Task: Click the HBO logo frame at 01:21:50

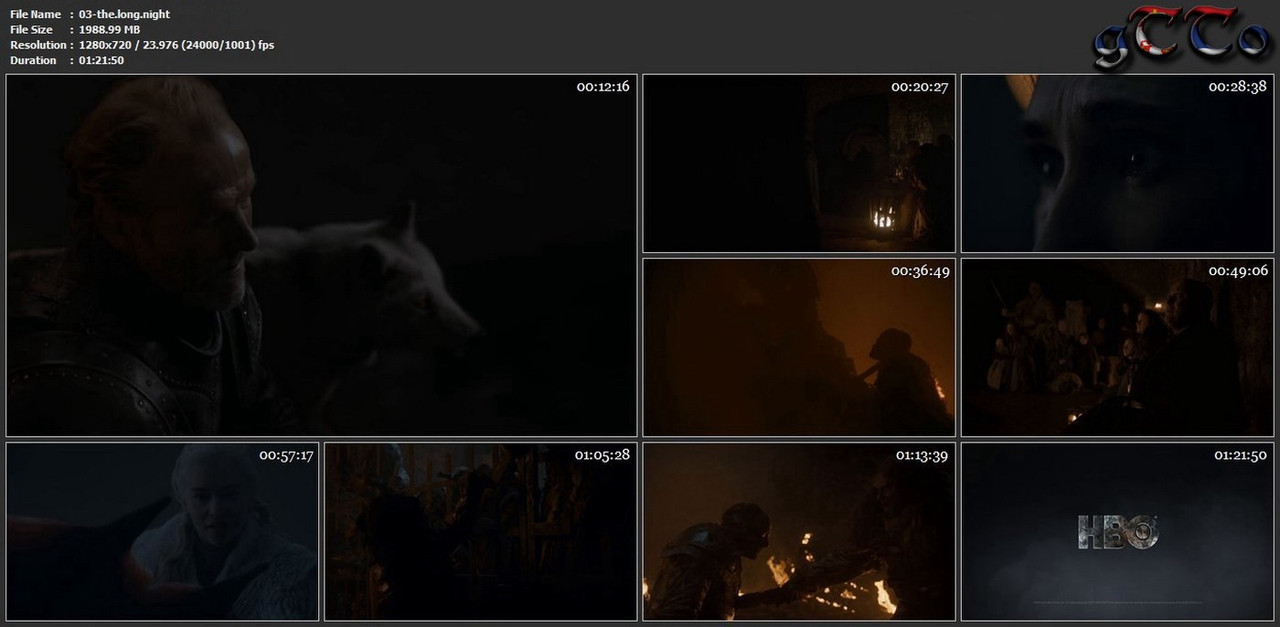Action: pyautogui.click(x=1117, y=532)
